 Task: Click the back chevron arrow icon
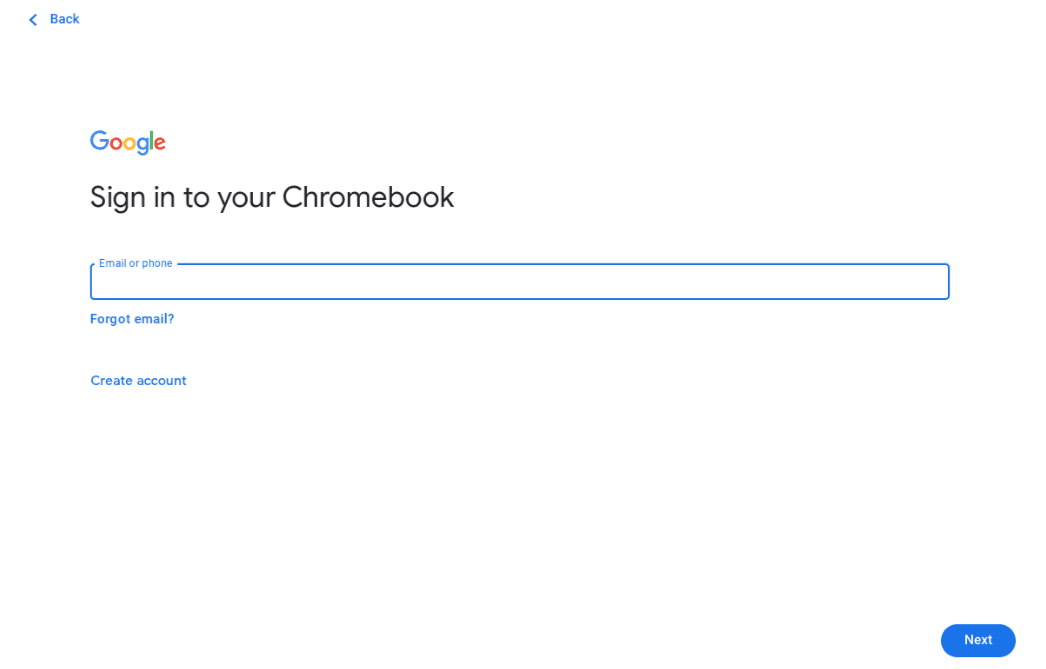click(x=33, y=20)
